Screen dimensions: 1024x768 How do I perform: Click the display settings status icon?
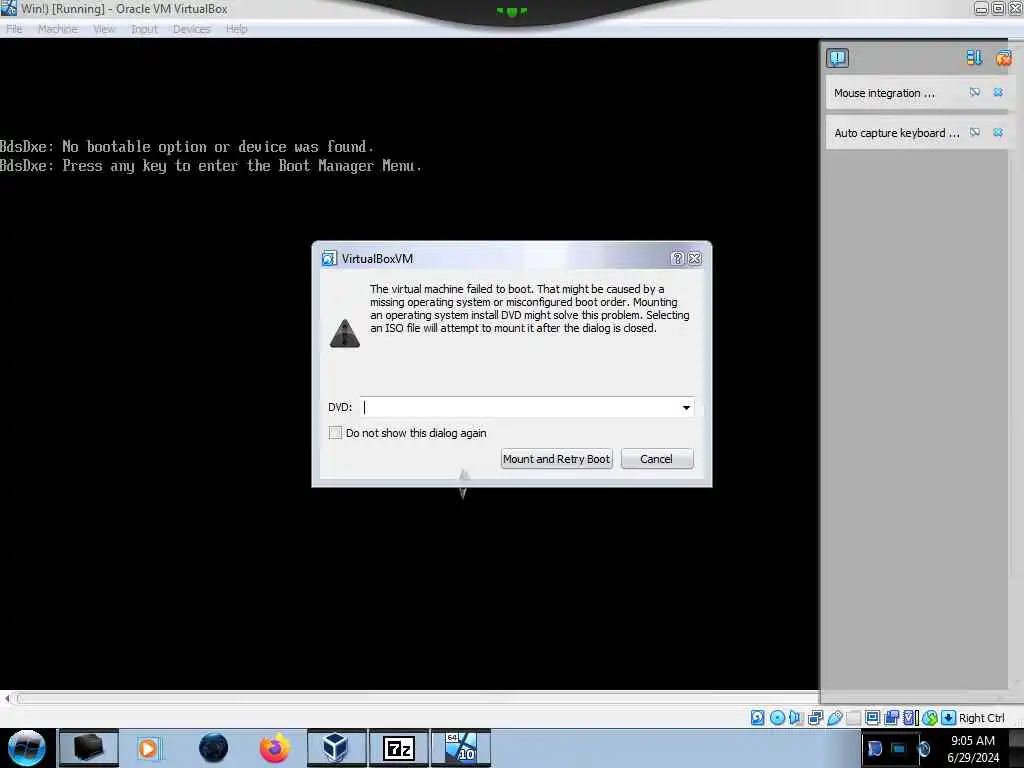[872, 718]
